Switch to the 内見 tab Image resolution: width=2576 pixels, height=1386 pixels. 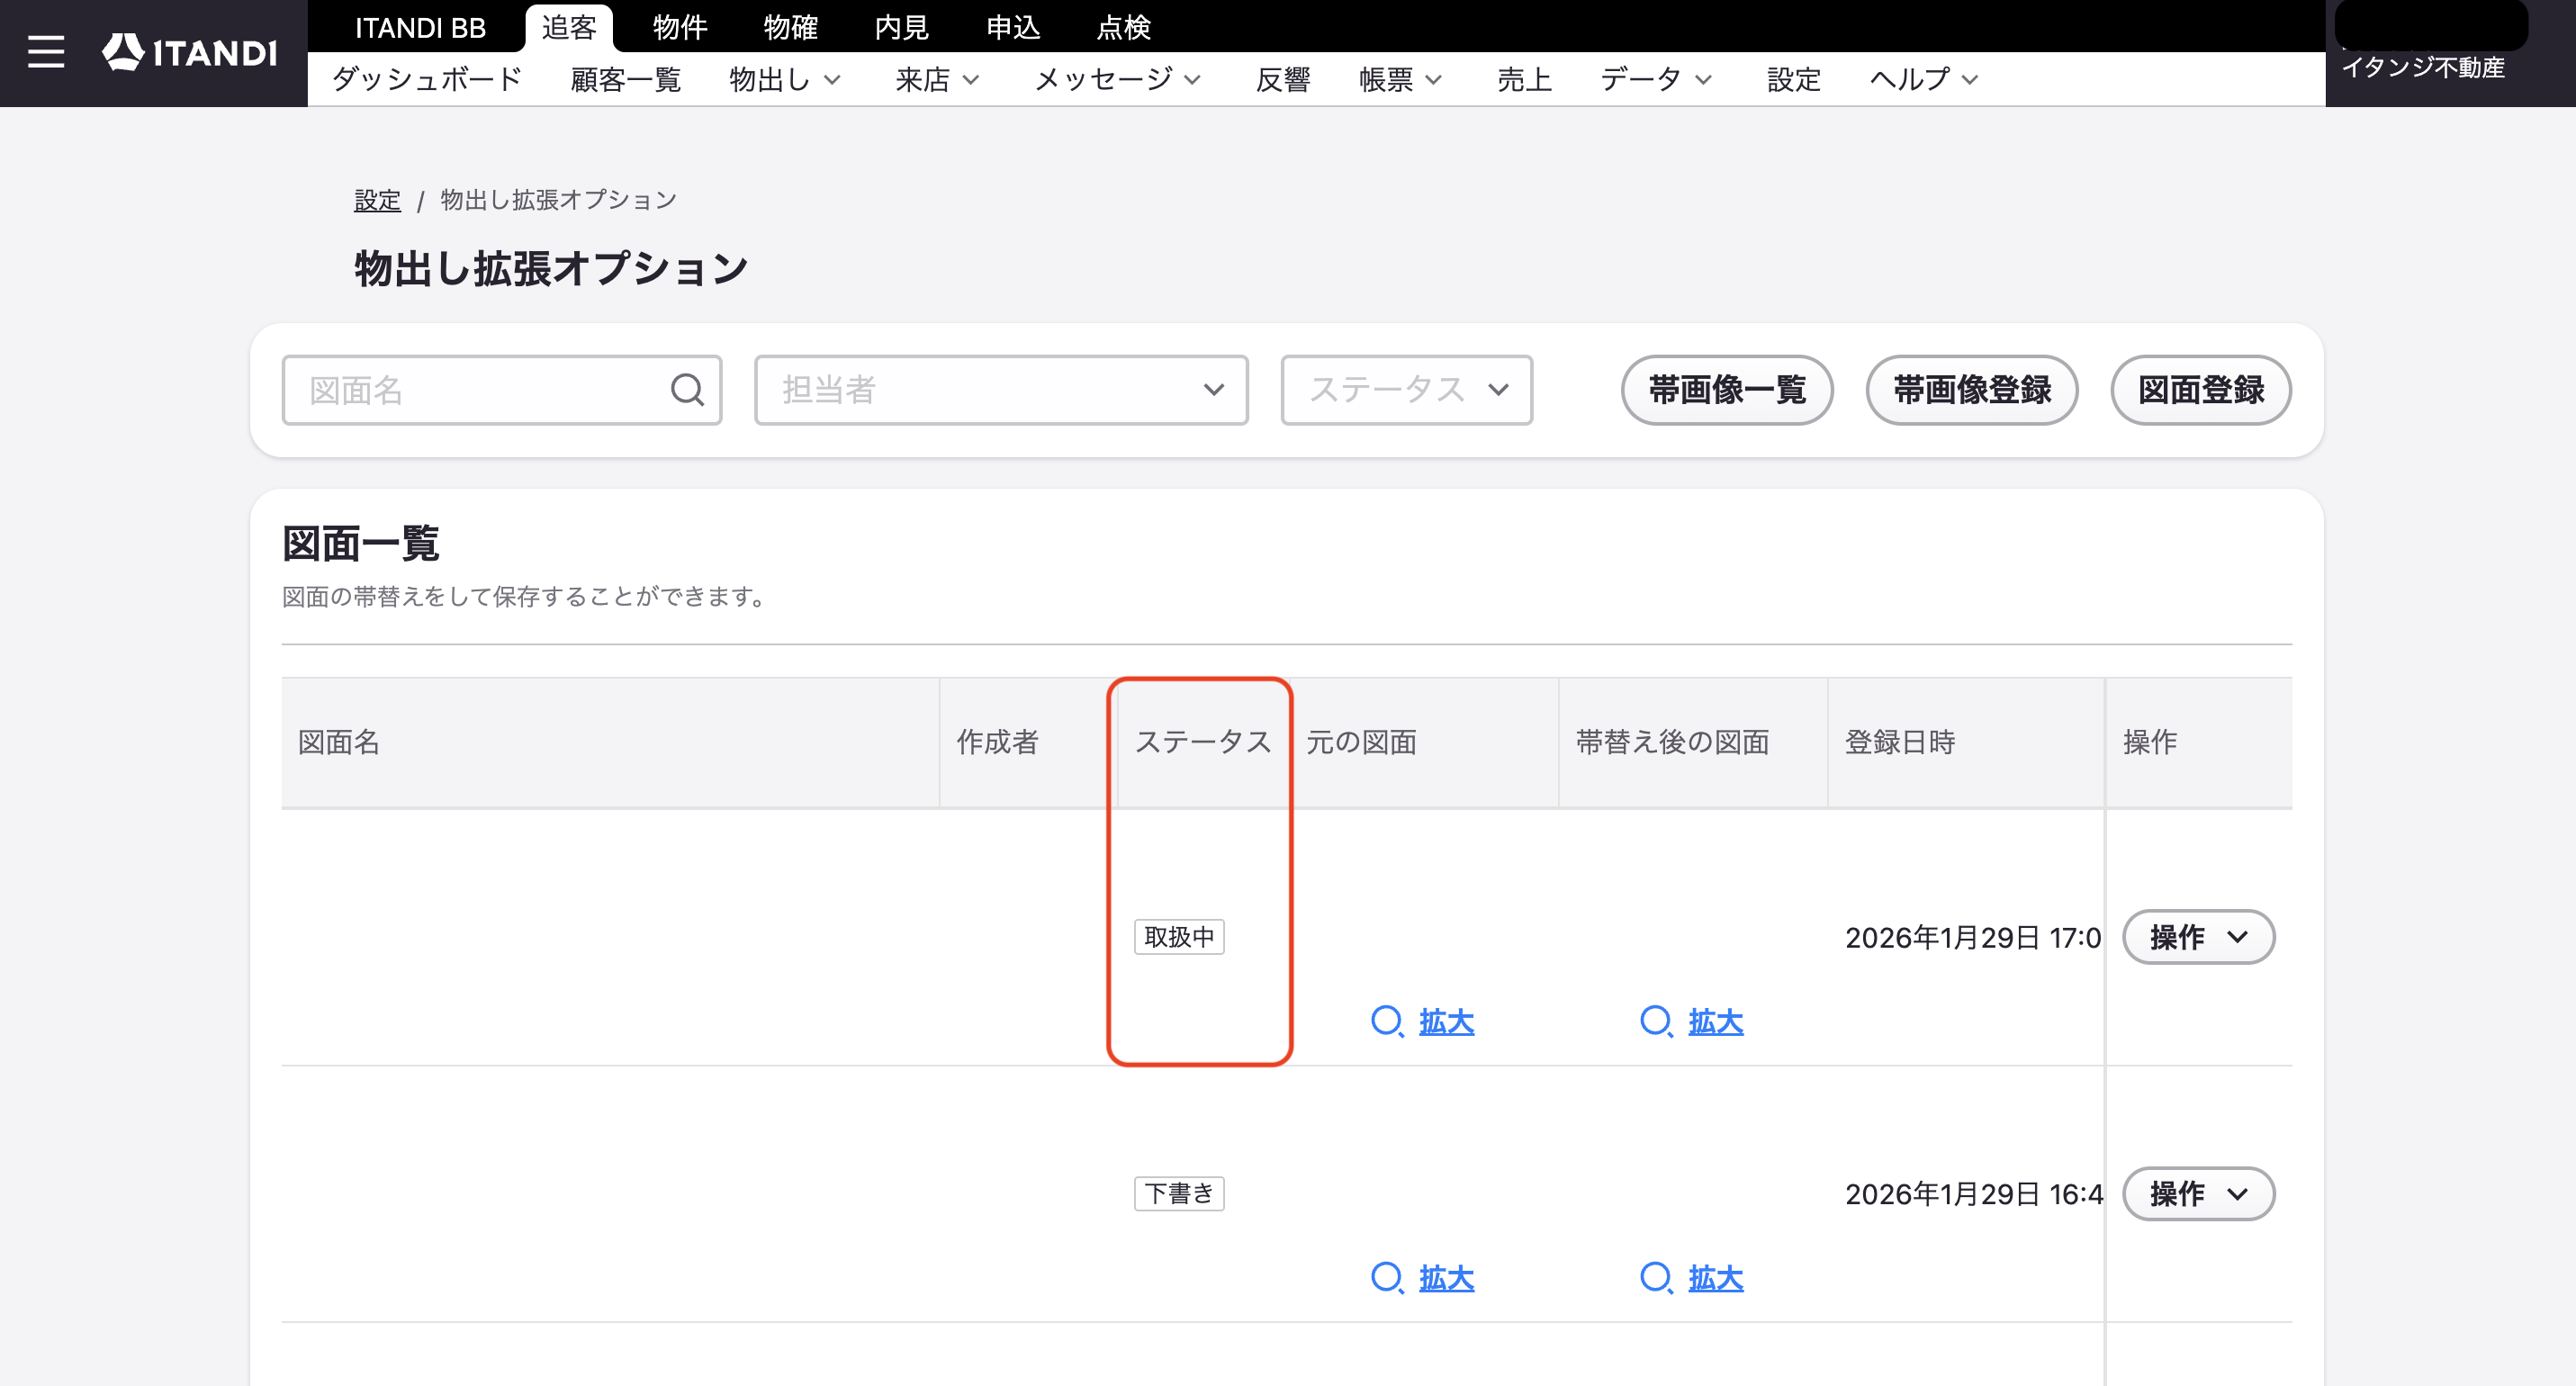(x=902, y=28)
